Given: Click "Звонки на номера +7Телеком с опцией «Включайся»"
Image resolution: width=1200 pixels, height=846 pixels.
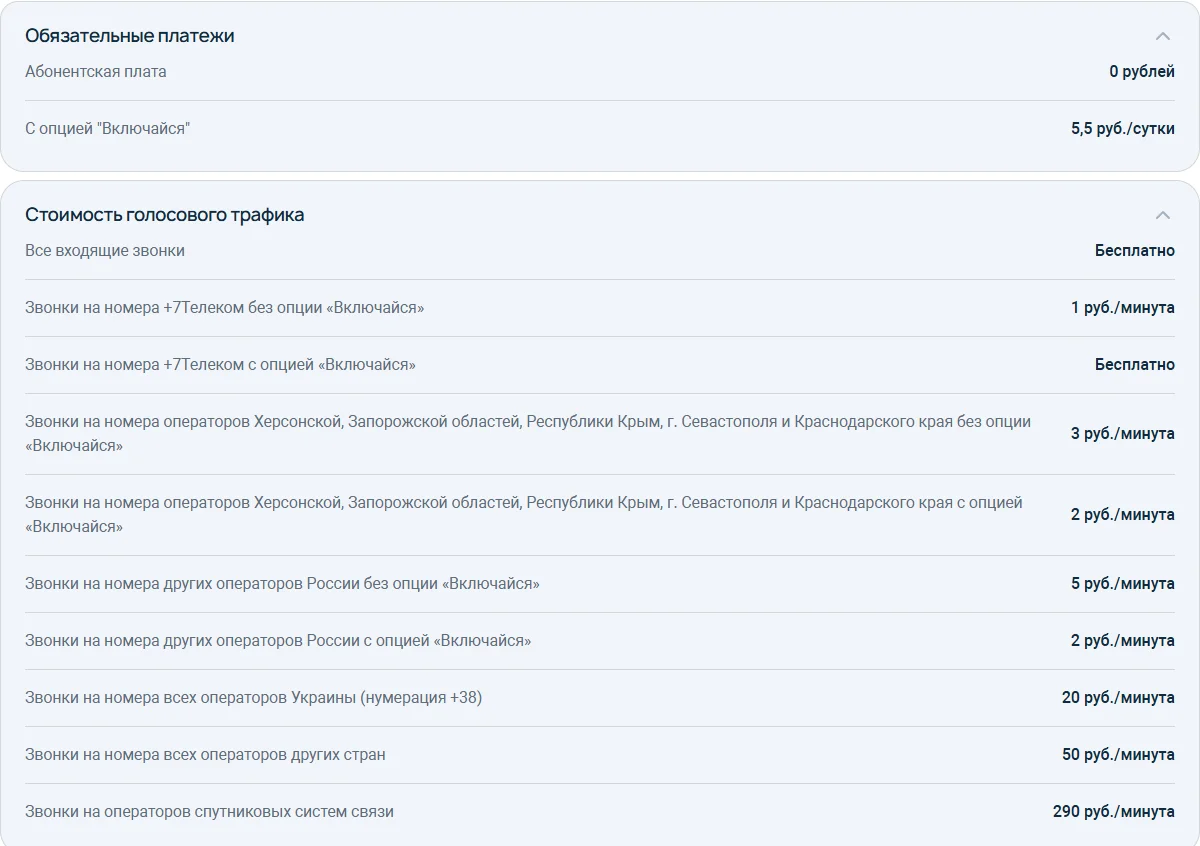Looking at the screenshot, I should (x=221, y=365).
